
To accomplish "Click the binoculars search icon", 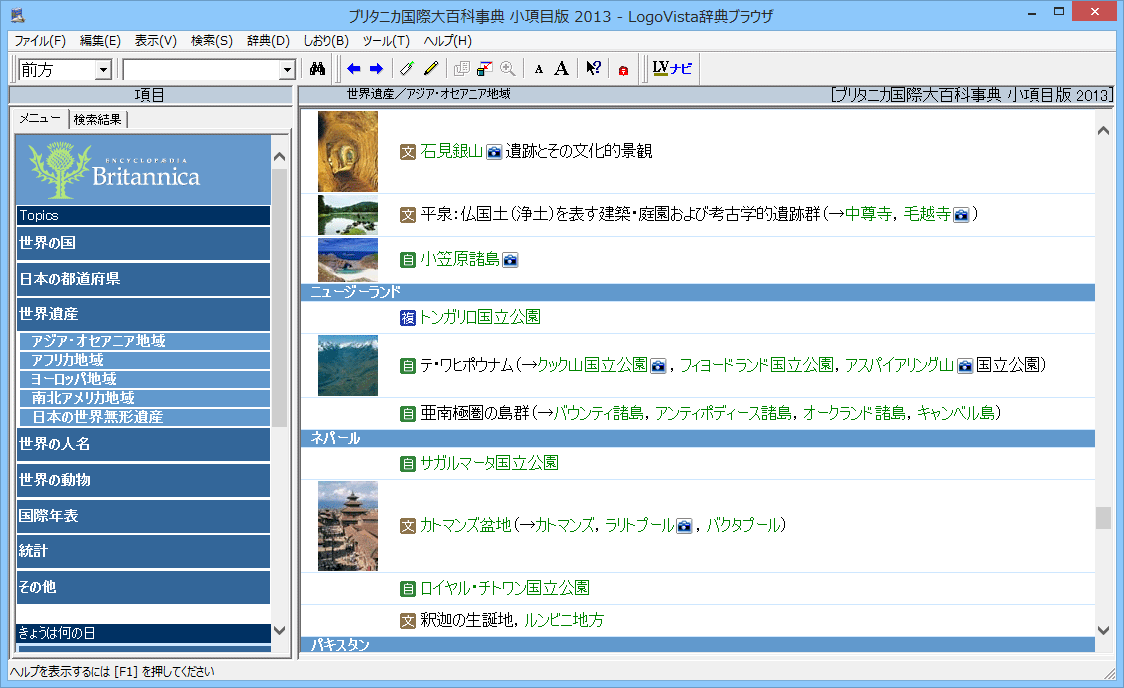I will coord(318,69).
